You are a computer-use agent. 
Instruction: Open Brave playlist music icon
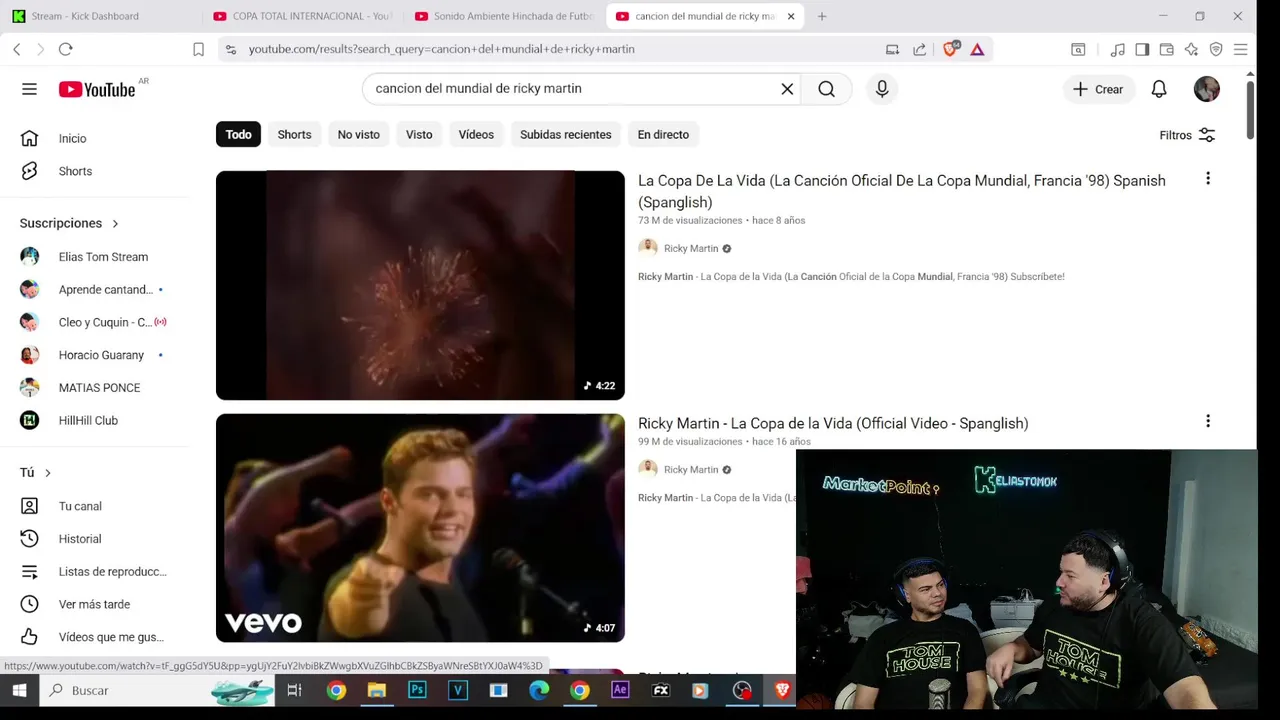[1117, 49]
